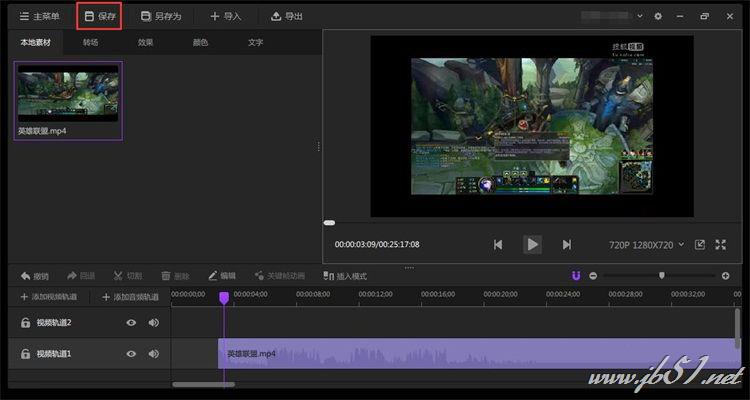
Task: Toggle lock on 视频轨道2
Action: (25, 323)
